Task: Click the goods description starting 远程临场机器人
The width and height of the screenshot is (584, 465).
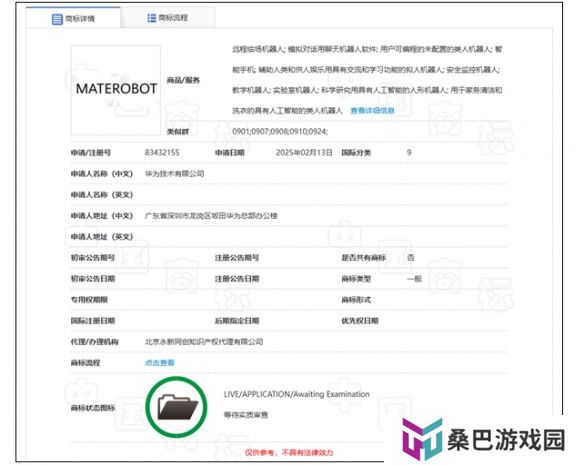Action: pos(367,80)
